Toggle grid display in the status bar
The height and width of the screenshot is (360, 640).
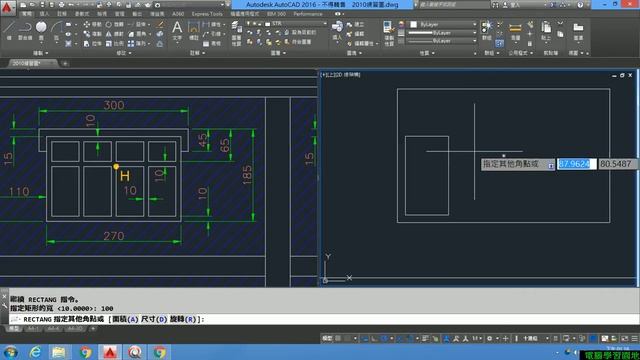338,338
